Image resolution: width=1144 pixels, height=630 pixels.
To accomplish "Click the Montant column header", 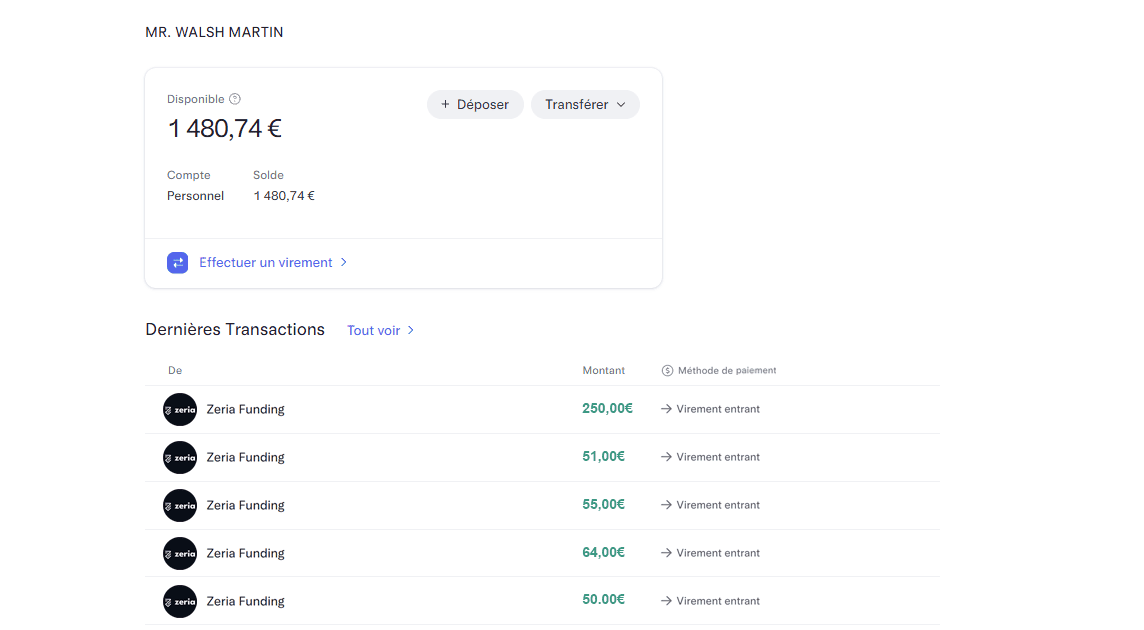I will (x=603, y=371).
